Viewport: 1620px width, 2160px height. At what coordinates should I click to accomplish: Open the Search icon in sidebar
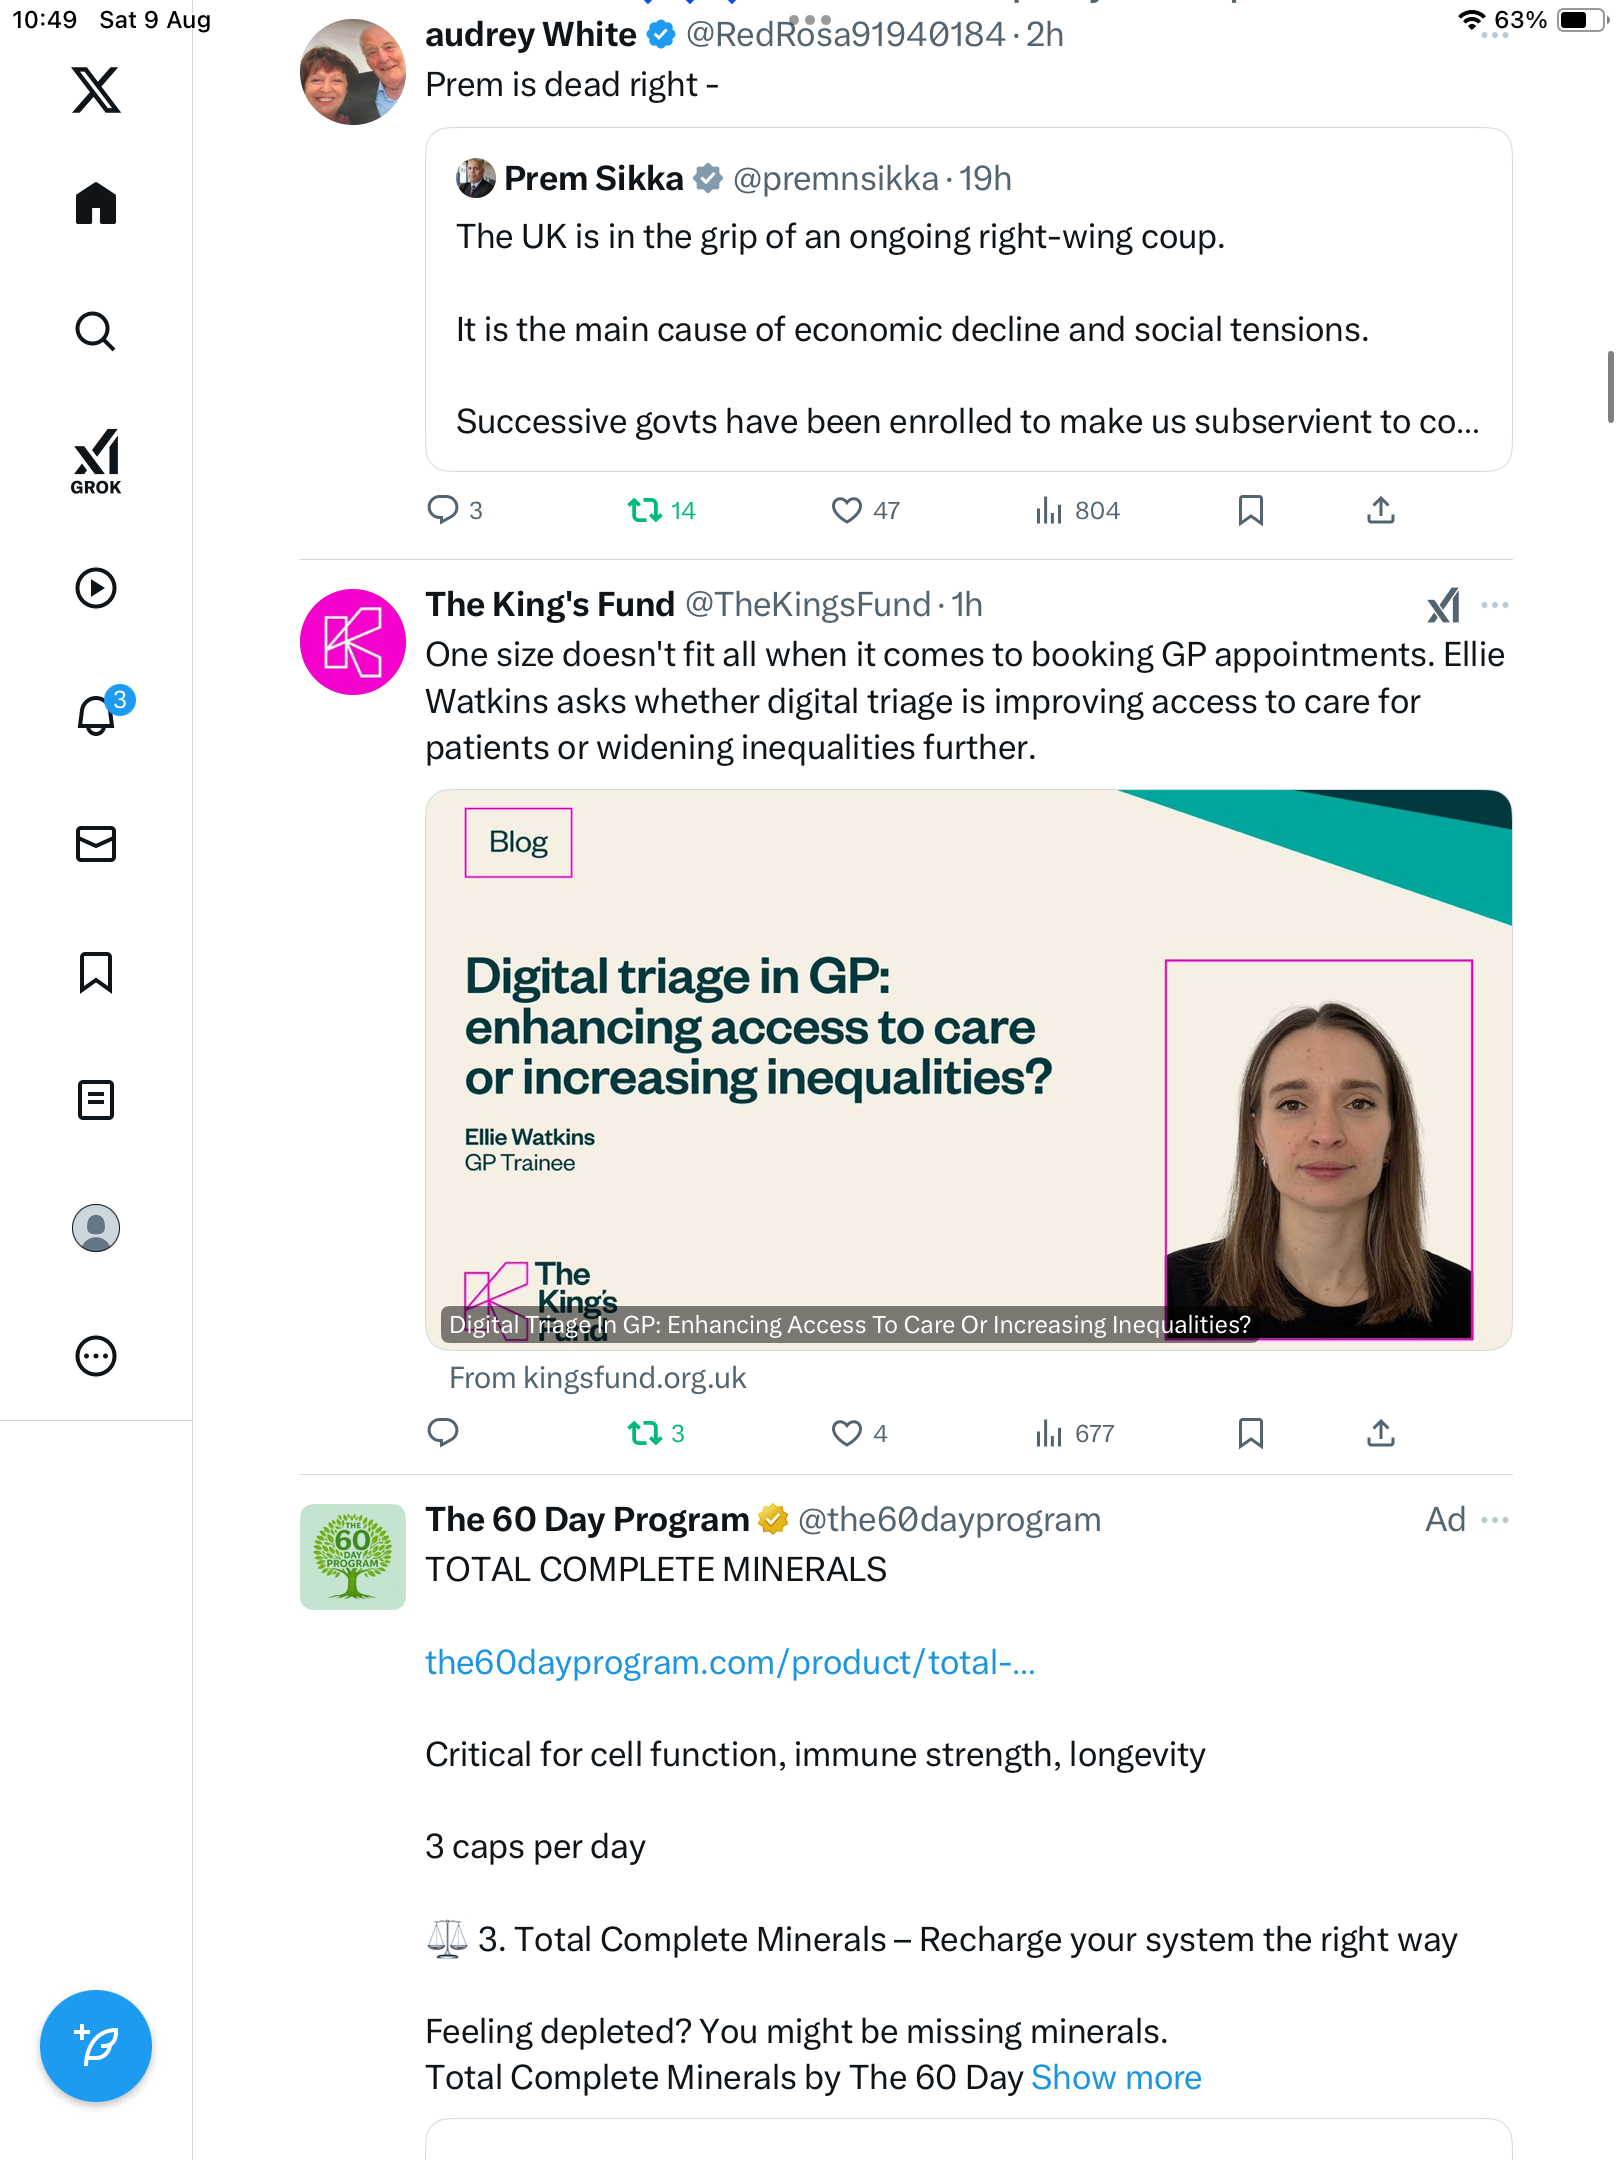click(x=96, y=331)
